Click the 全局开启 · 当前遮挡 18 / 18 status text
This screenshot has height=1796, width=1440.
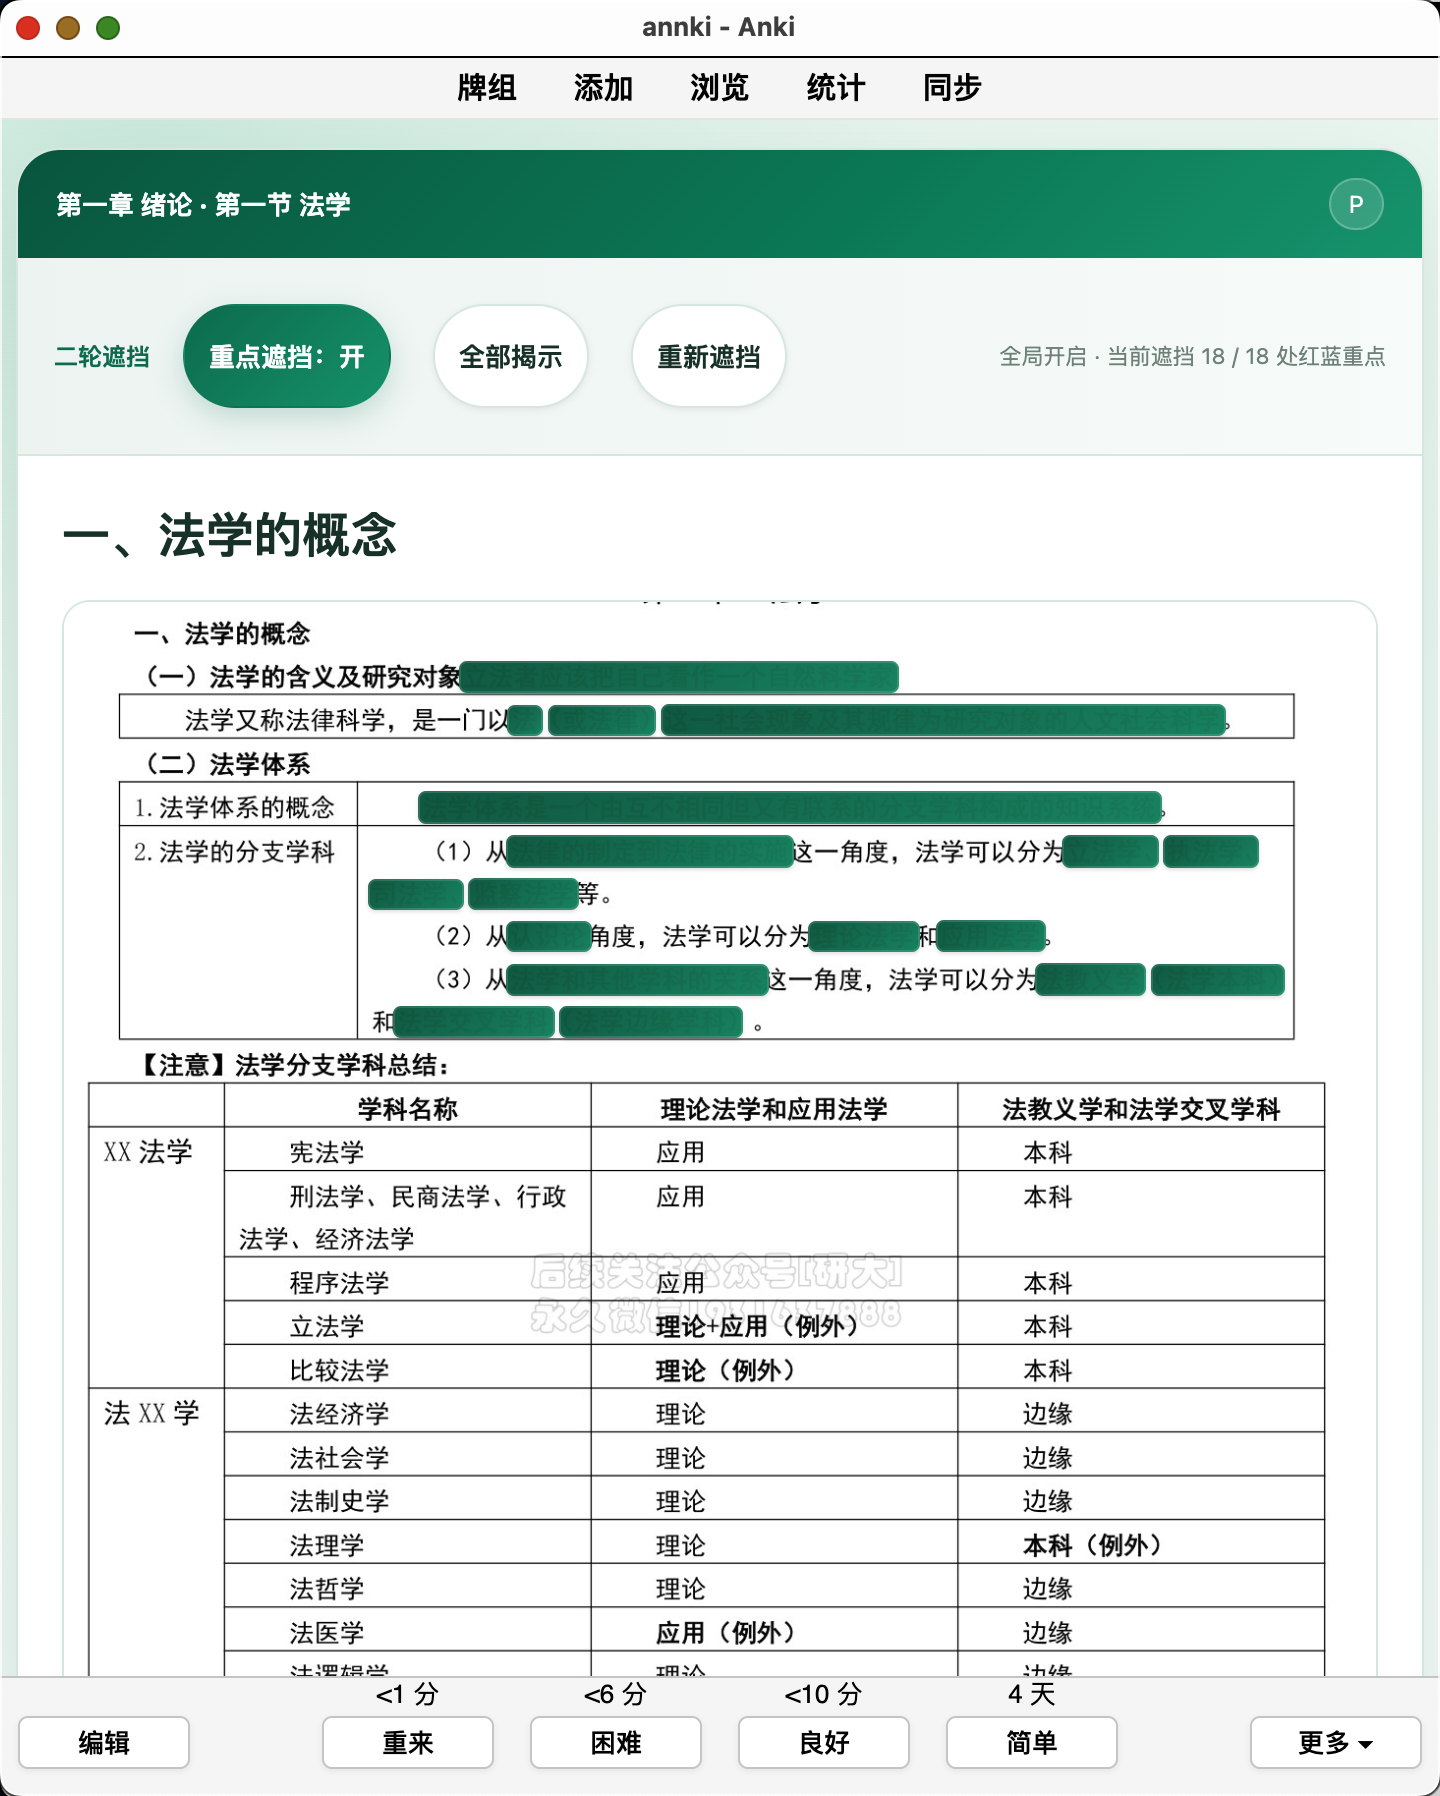click(x=1193, y=356)
